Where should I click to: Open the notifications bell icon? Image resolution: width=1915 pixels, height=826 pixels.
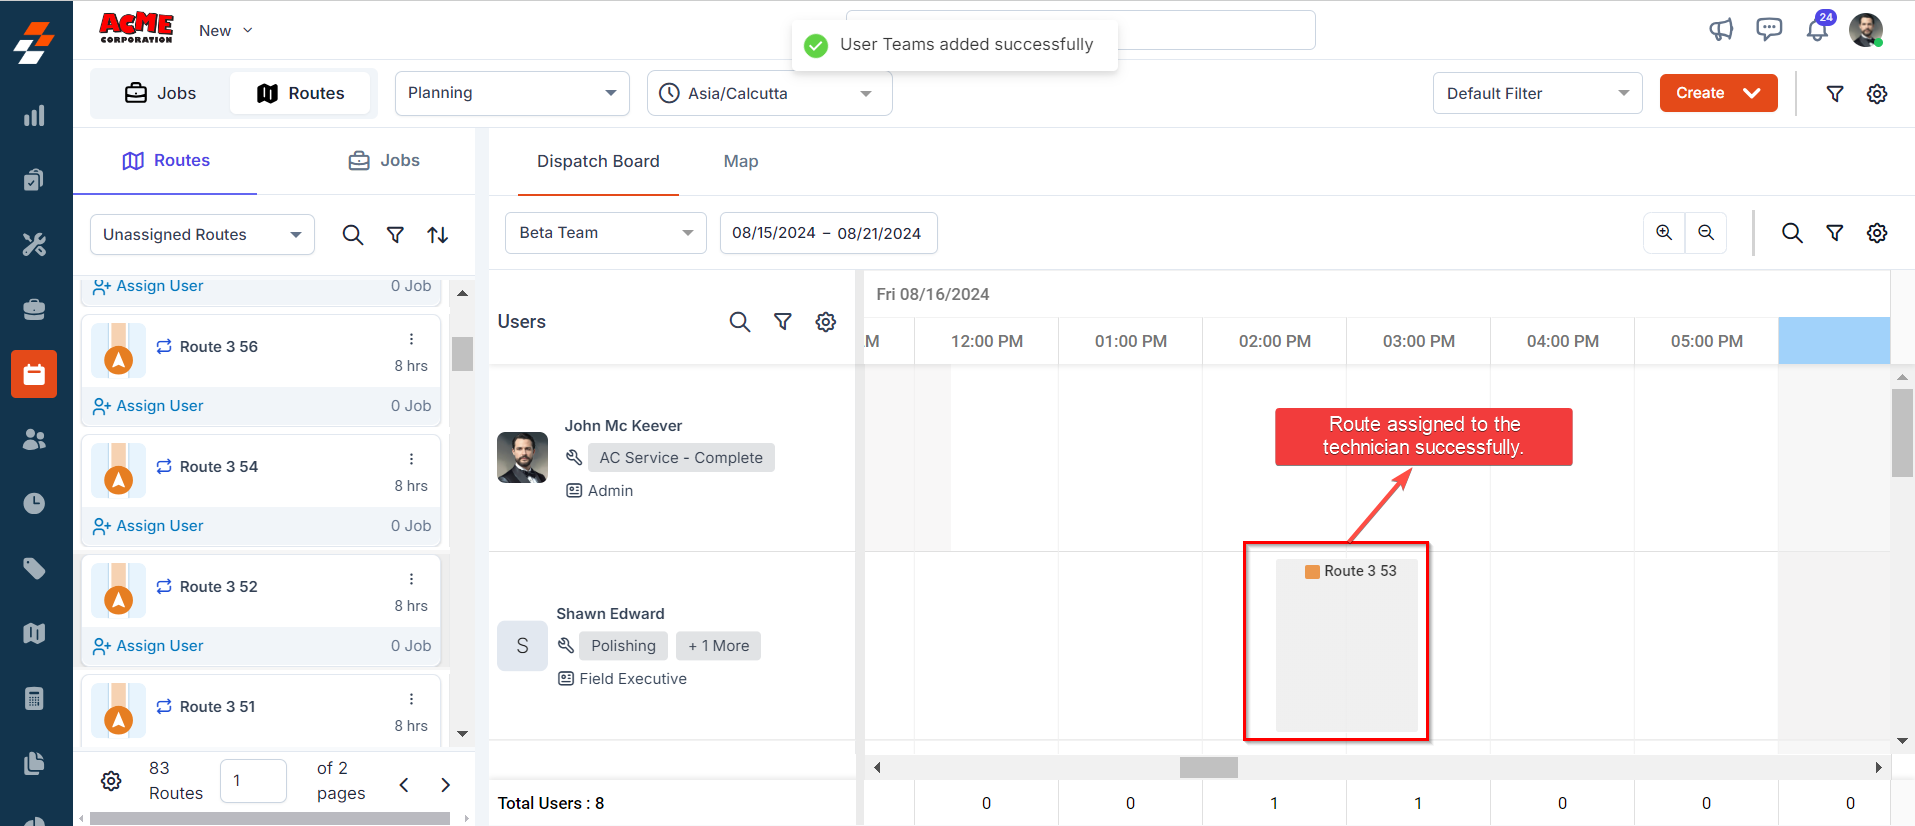point(1817,30)
